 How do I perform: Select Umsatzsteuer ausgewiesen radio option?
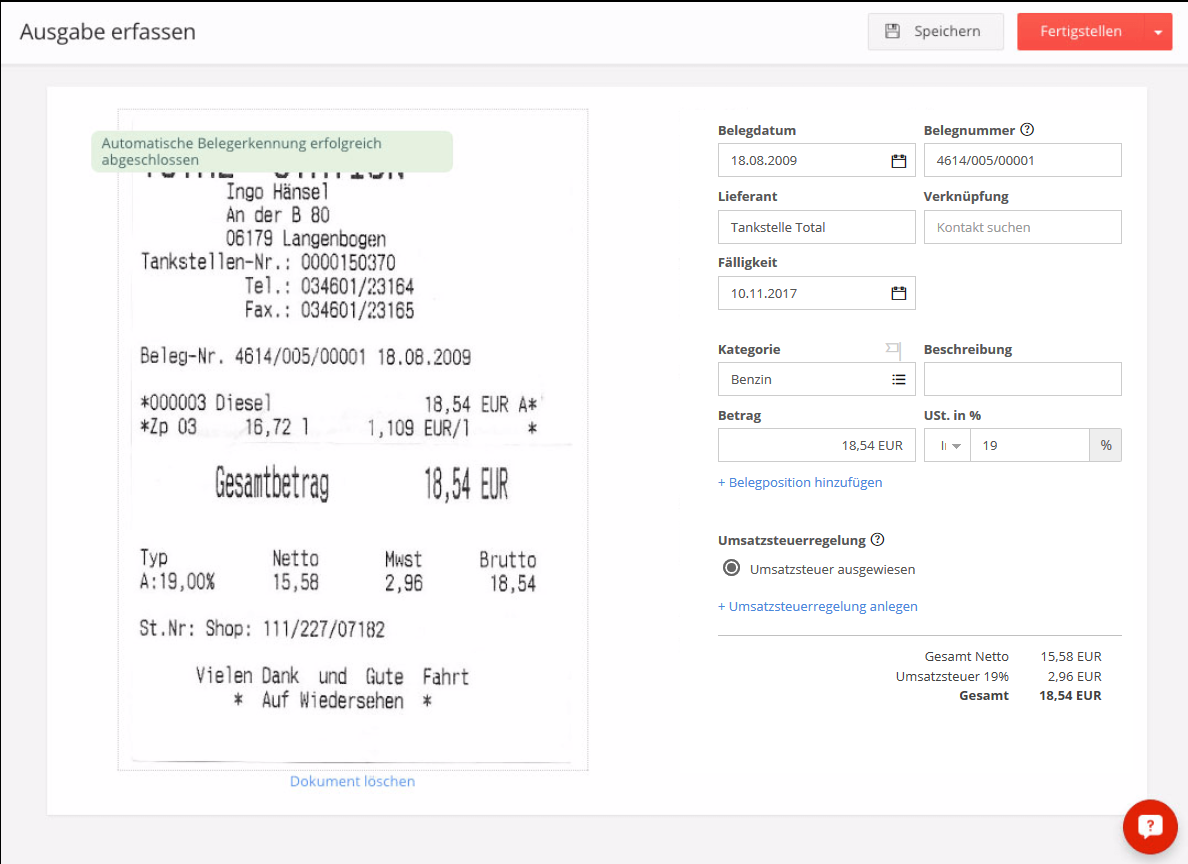click(x=730, y=569)
